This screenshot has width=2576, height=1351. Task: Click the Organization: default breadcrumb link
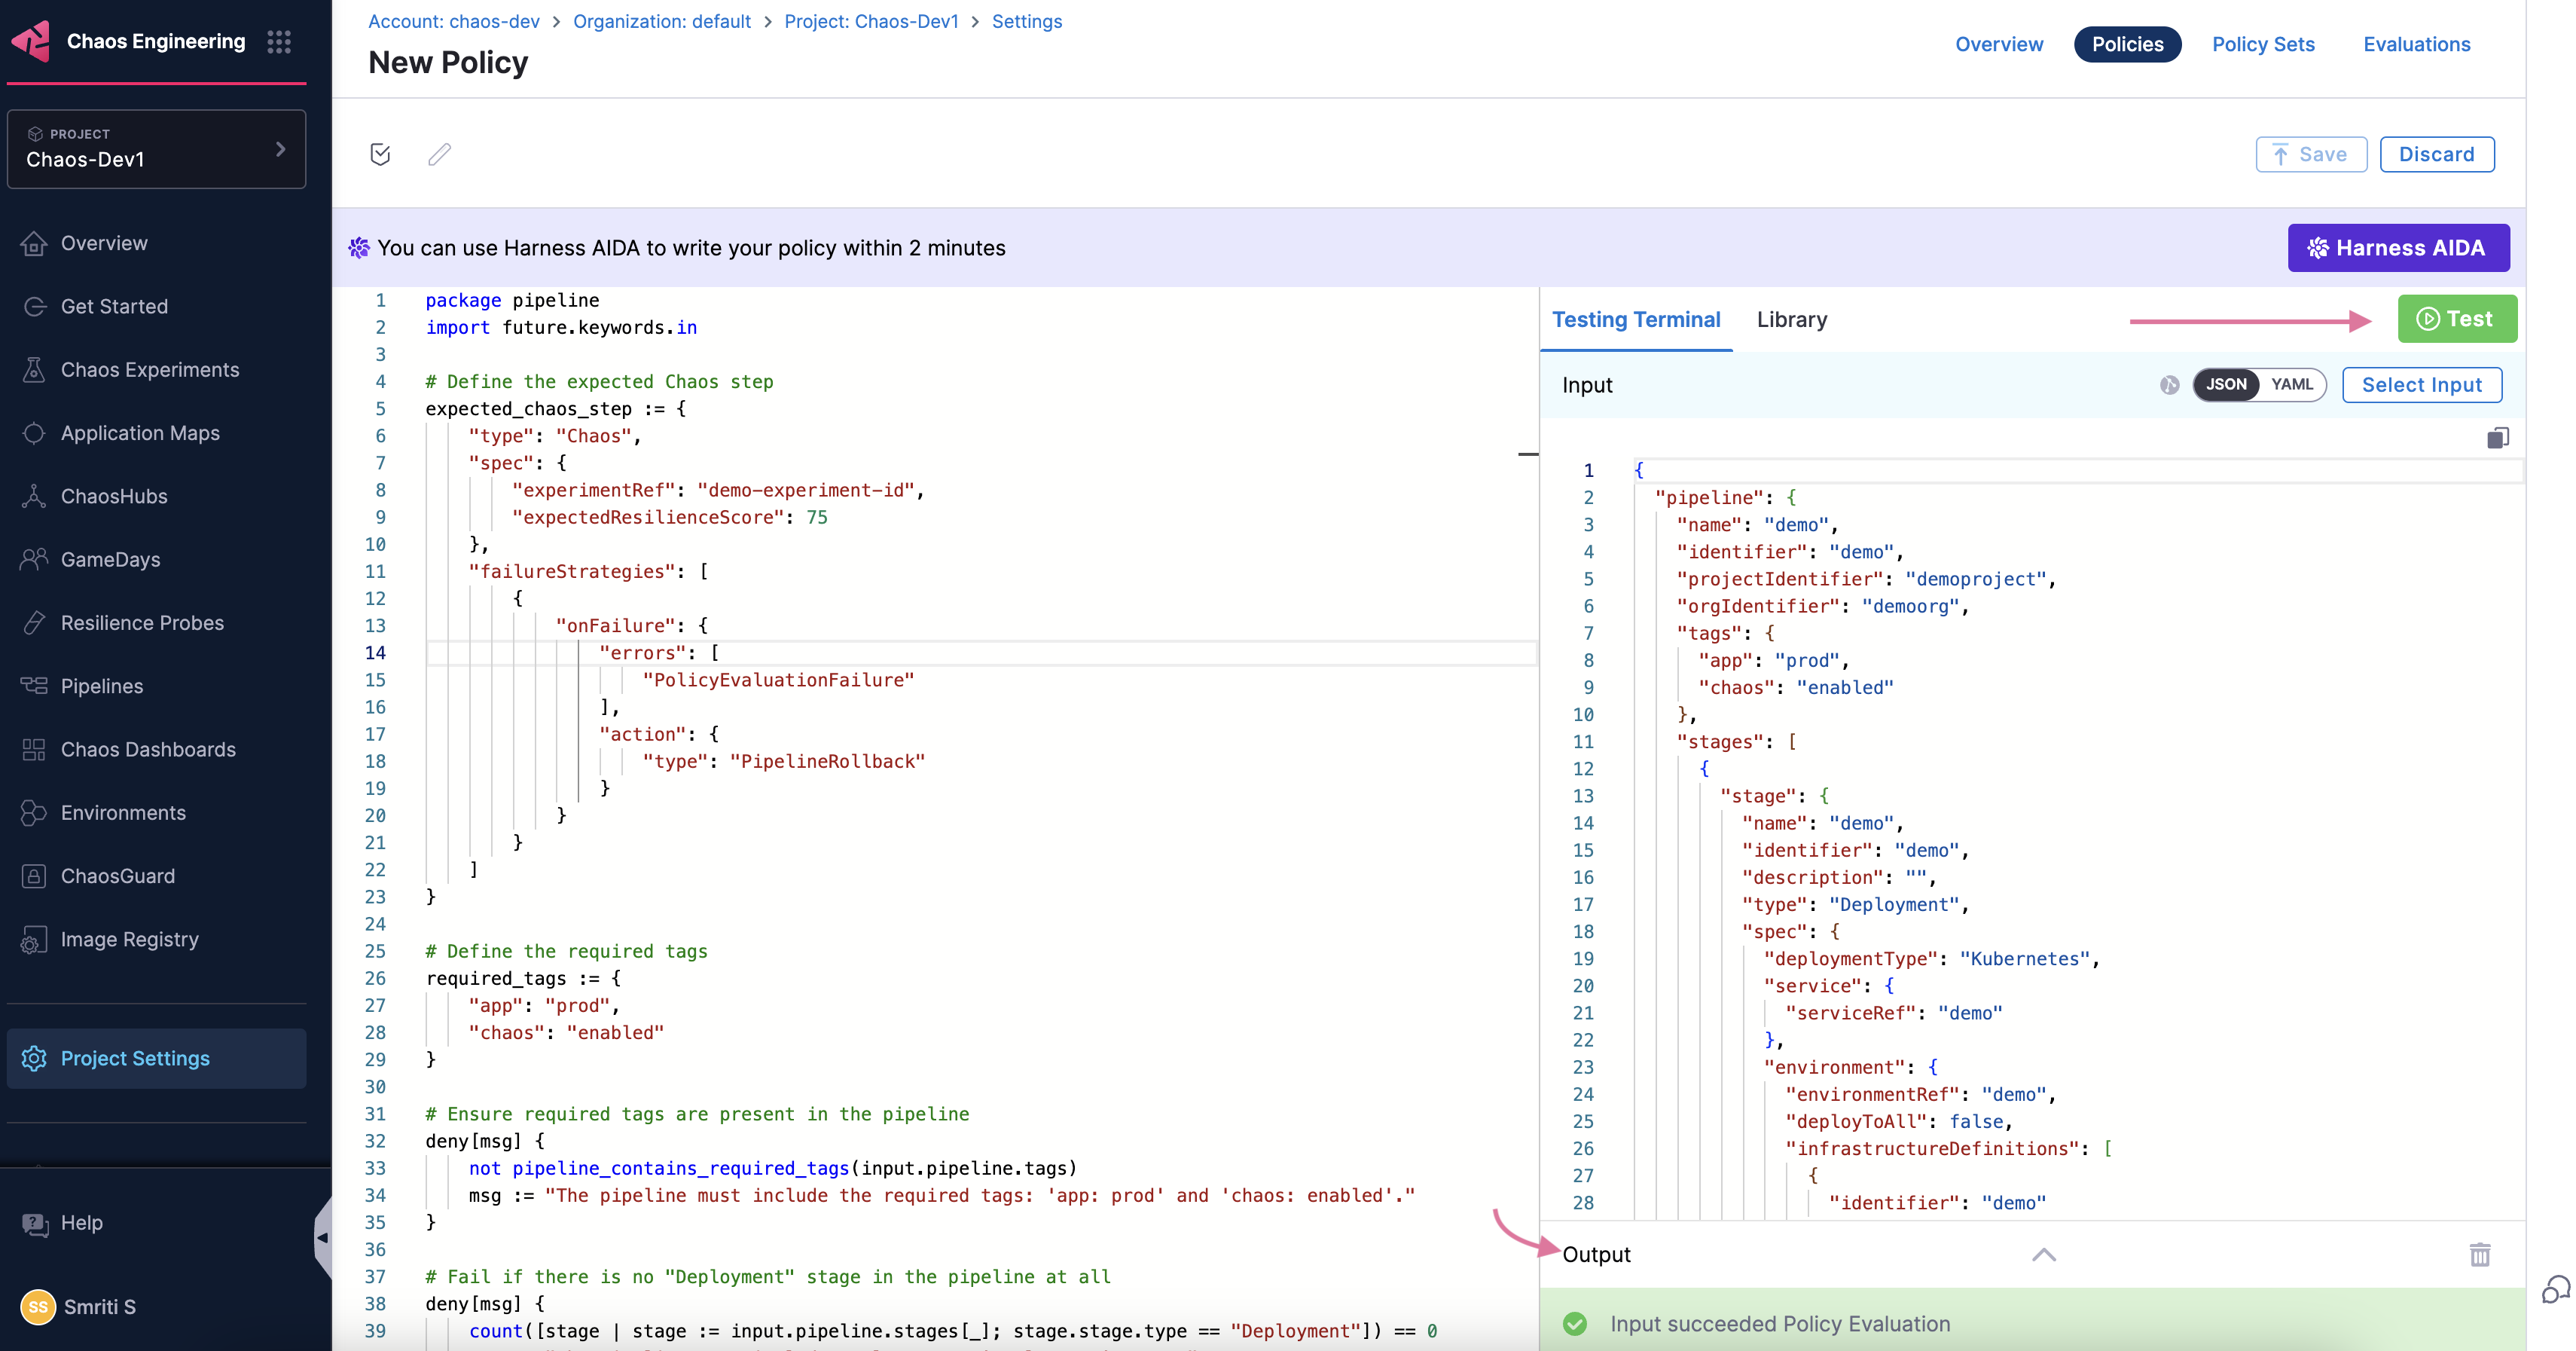(661, 21)
